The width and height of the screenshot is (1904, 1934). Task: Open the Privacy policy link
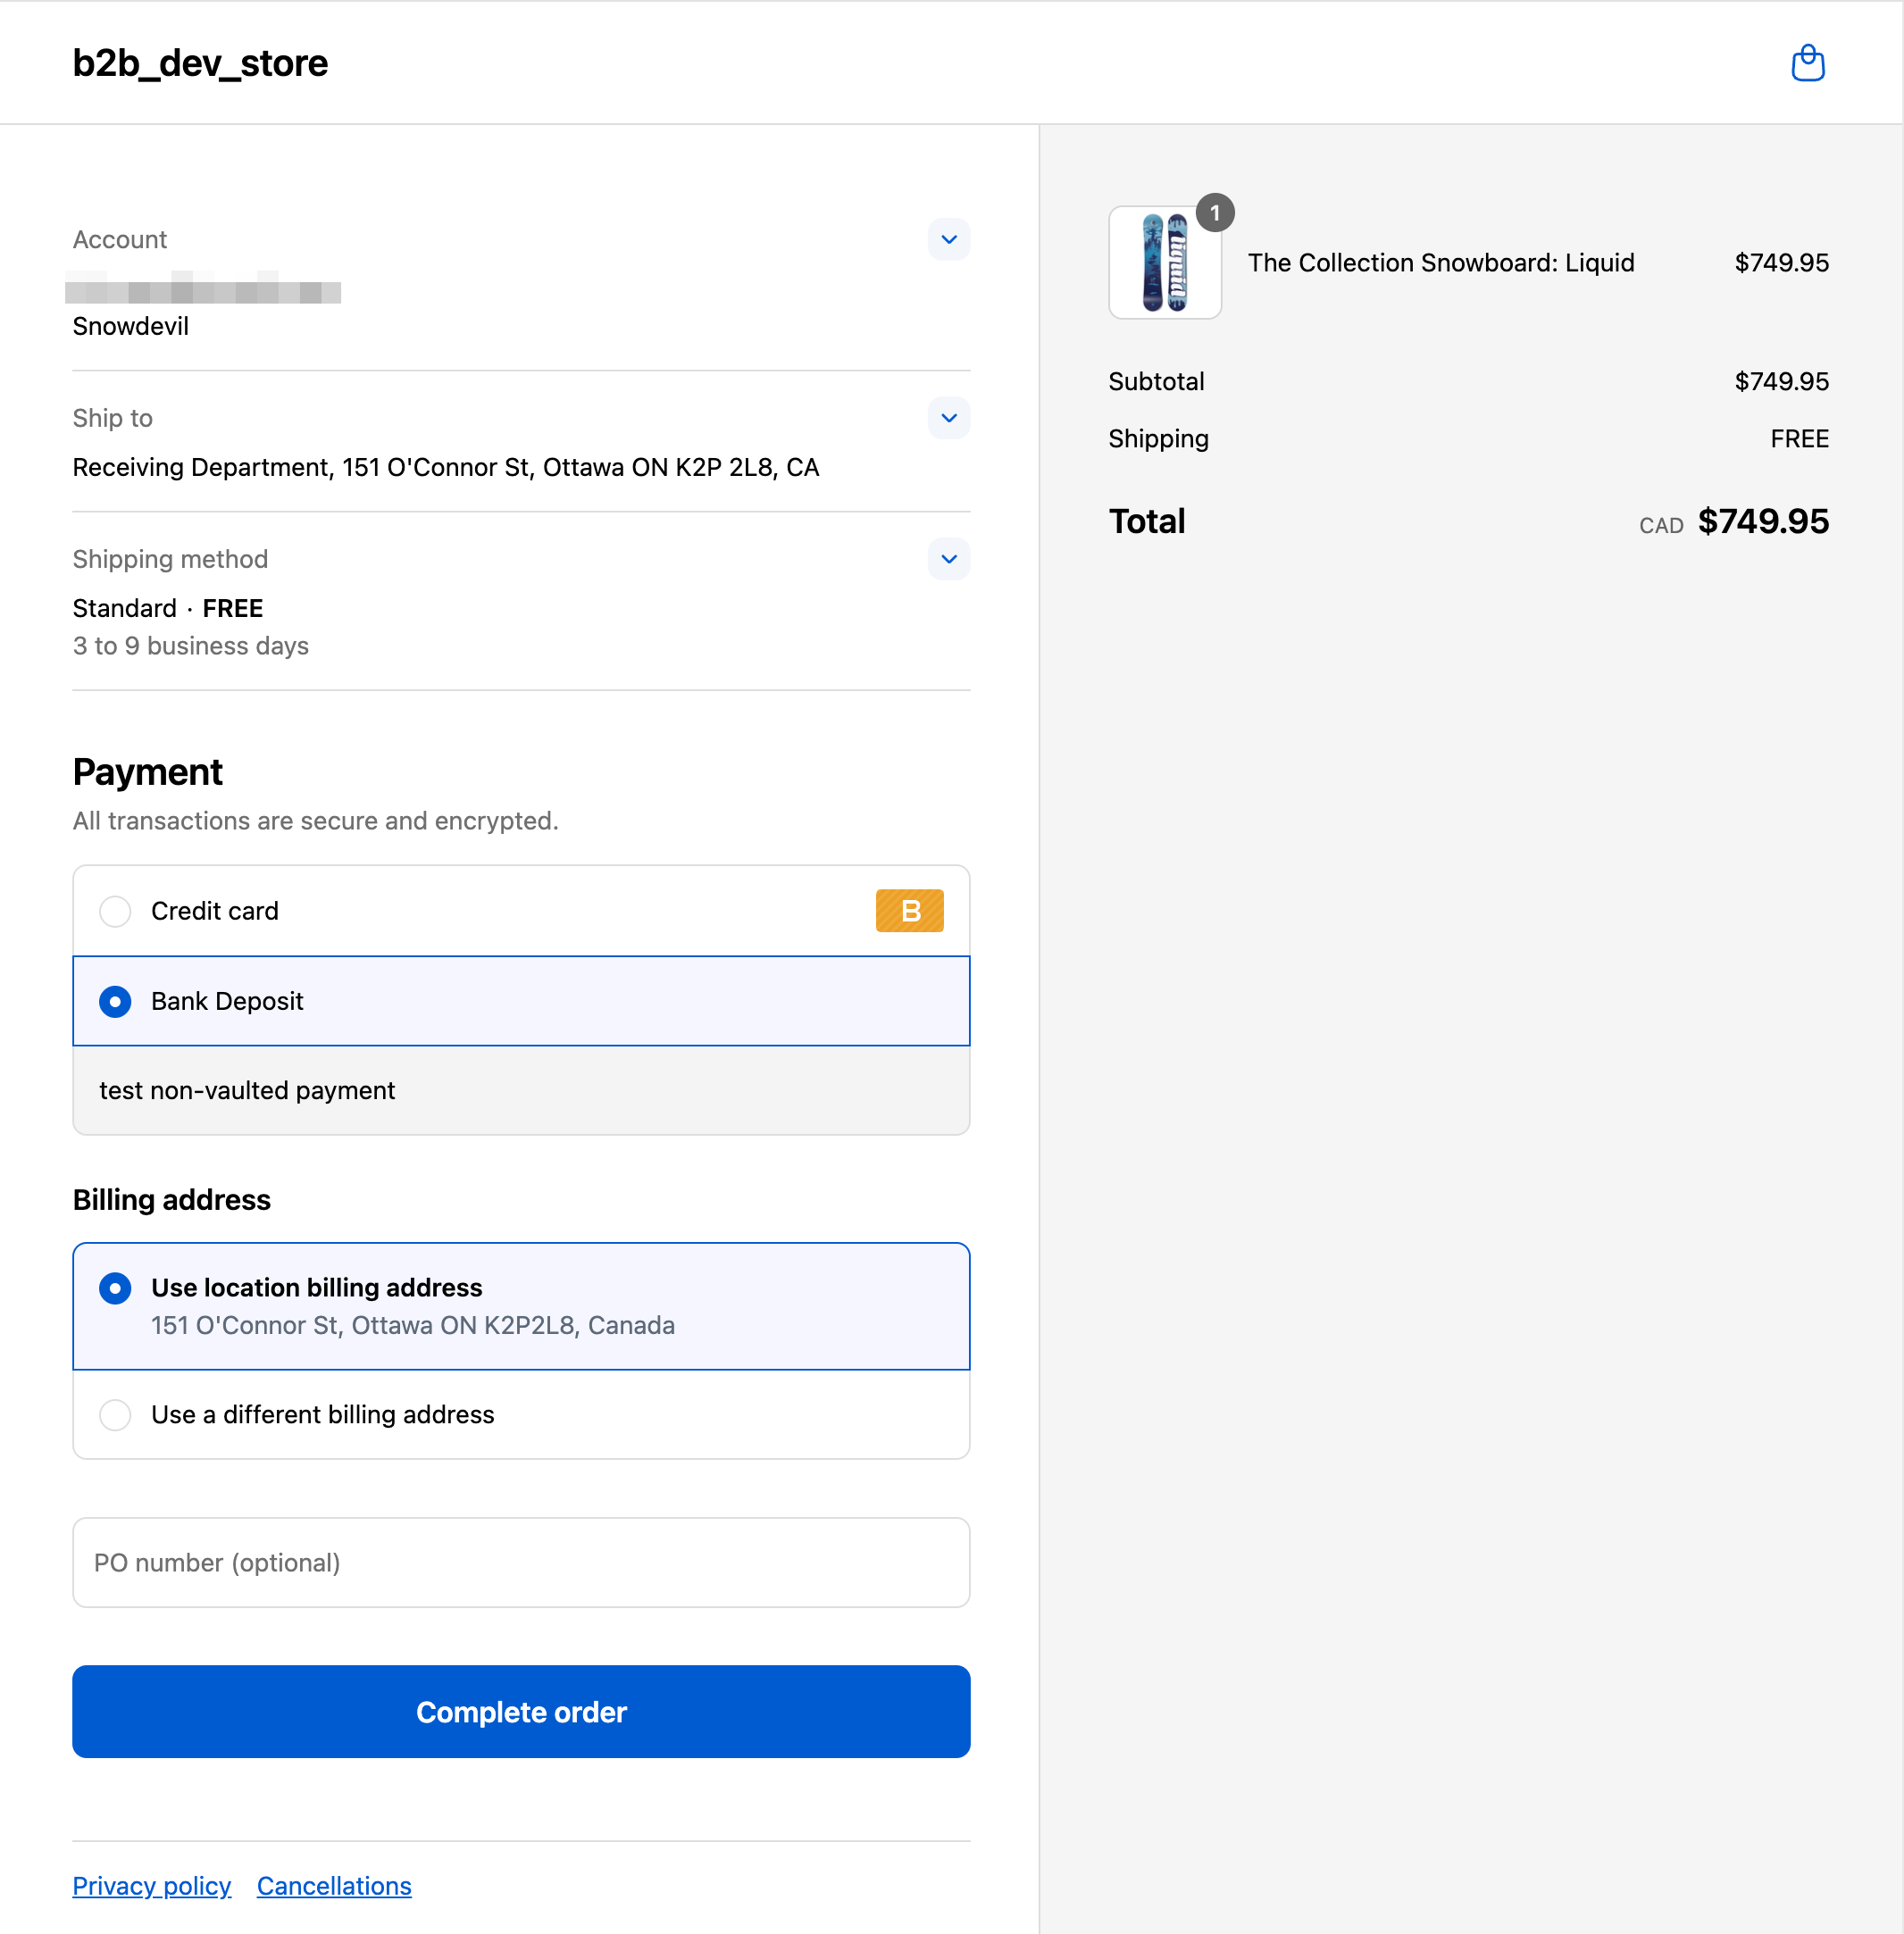pyautogui.click(x=151, y=1885)
